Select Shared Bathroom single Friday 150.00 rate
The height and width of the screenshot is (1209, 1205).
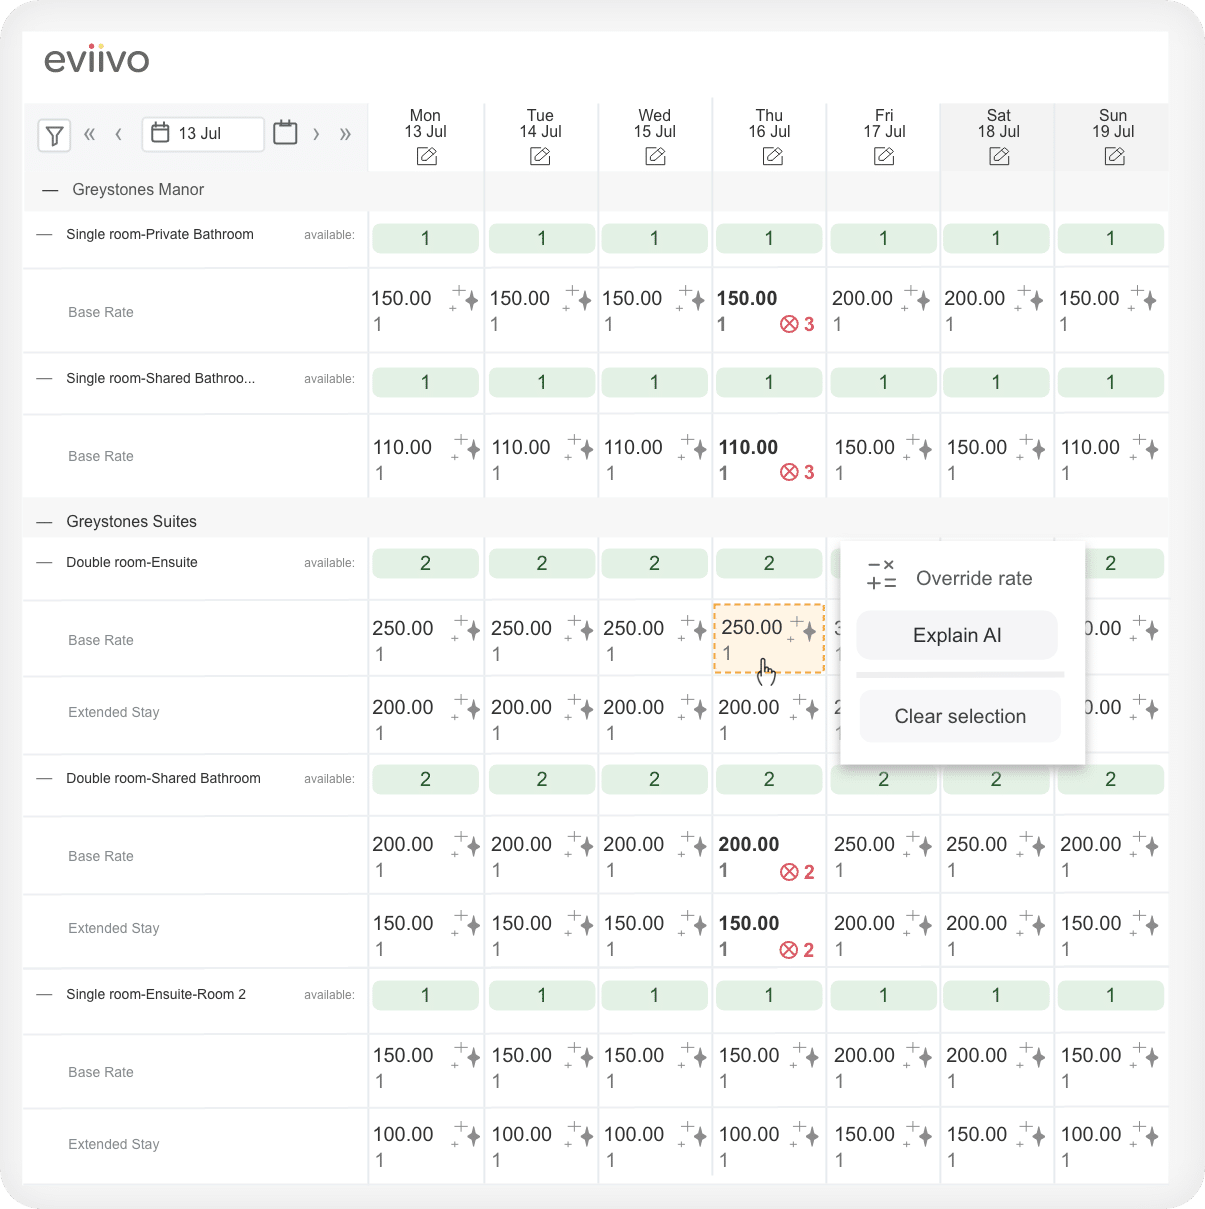pos(864,447)
